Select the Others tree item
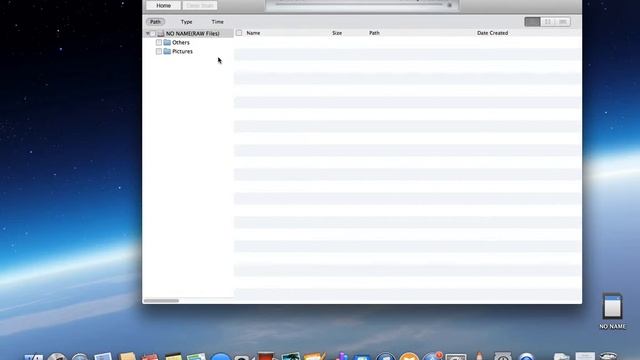The height and width of the screenshot is (360, 640). (181, 42)
